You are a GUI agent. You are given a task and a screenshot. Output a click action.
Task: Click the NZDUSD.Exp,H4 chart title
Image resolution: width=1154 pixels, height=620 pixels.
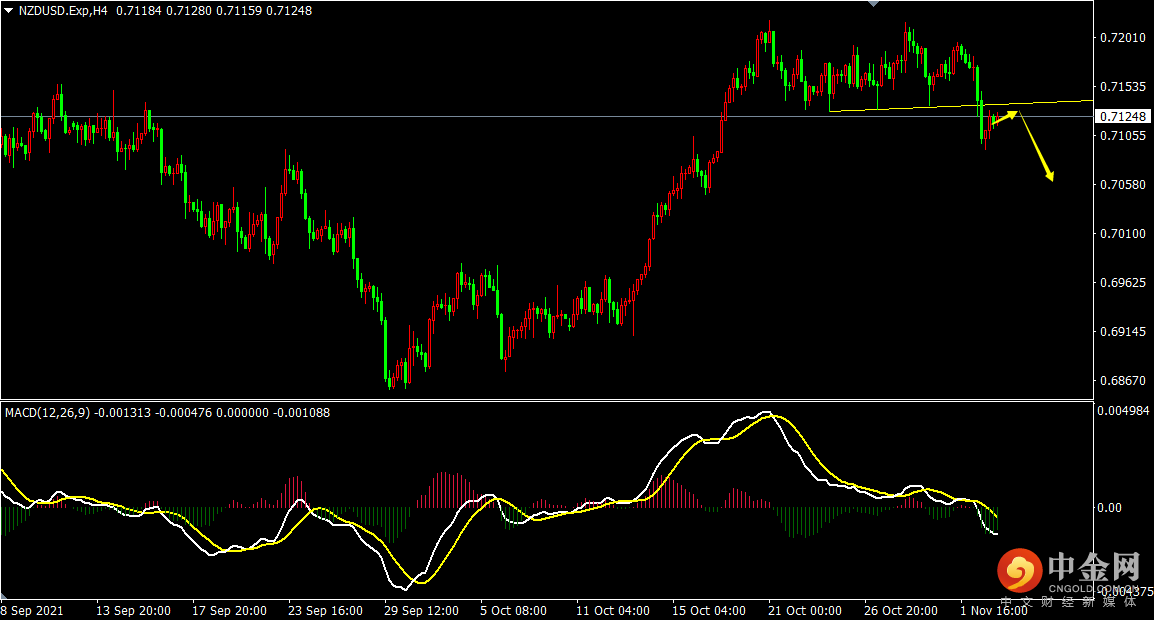[63, 10]
